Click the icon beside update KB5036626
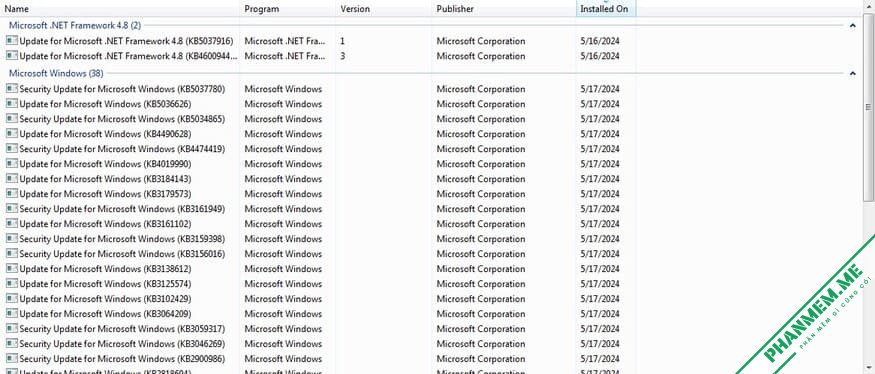This screenshot has height=374, width=875. click(12, 104)
